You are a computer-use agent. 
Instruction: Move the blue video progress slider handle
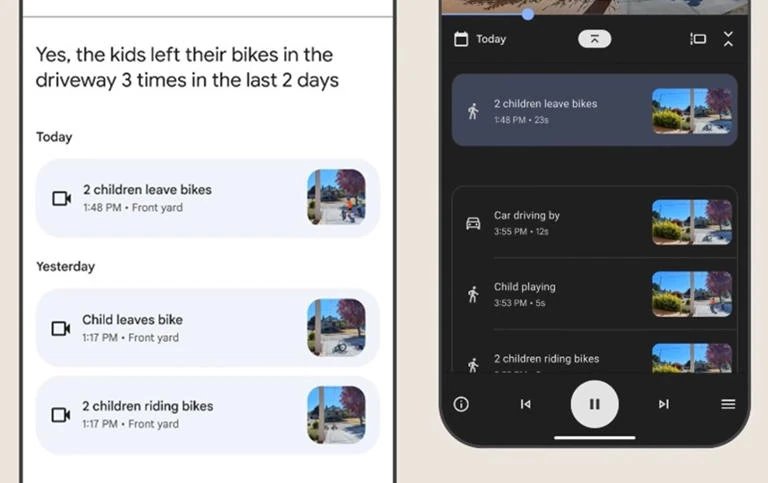coord(528,14)
